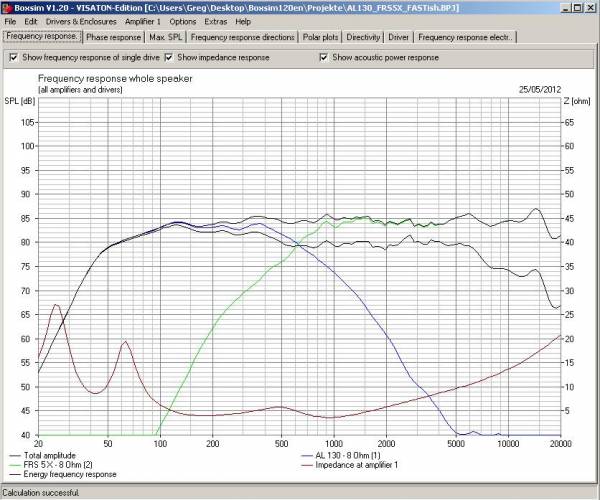Image resolution: width=600 pixels, height=500 pixels.
Task: Toggle Show frequency response of single drive
Action: (x=84, y=57)
